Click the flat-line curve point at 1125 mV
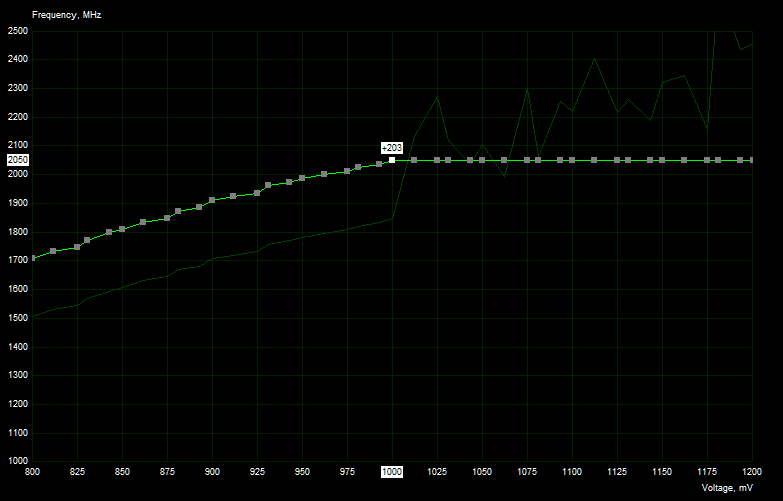Image resolution: width=783 pixels, height=501 pixels. 617,160
